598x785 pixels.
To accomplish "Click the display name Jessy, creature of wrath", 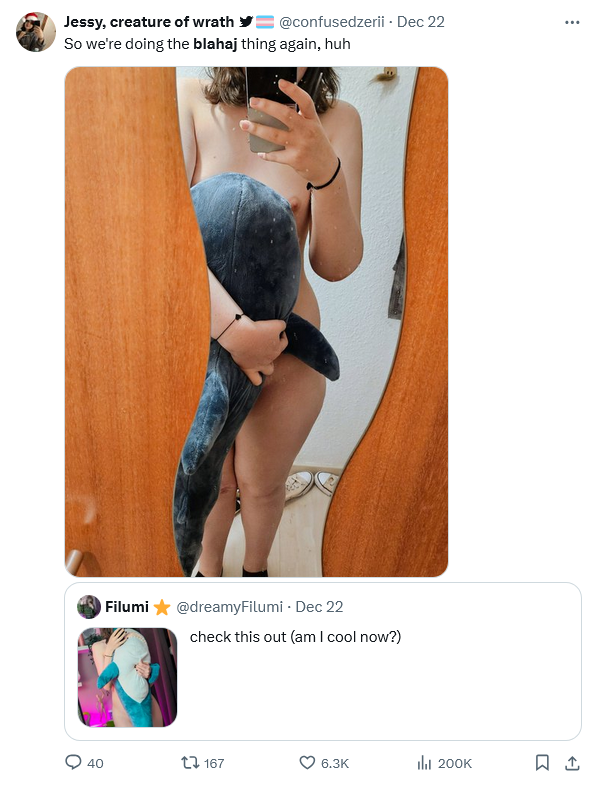I will [x=149, y=22].
